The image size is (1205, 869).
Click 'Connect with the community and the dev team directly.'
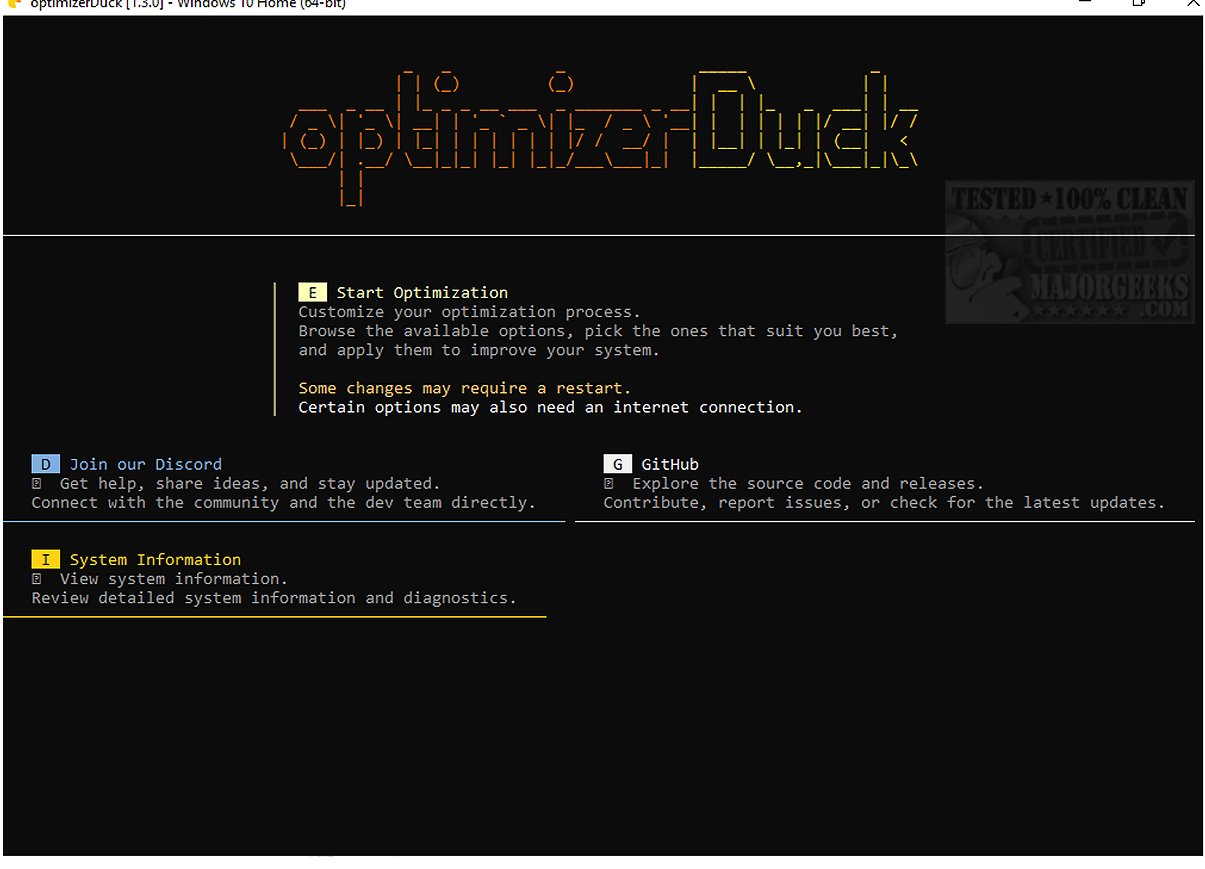coord(284,502)
